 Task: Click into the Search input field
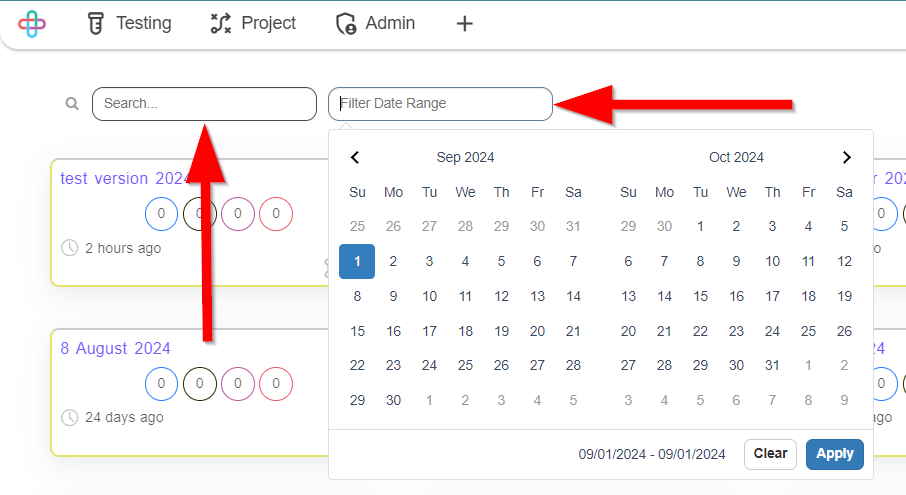coord(204,104)
